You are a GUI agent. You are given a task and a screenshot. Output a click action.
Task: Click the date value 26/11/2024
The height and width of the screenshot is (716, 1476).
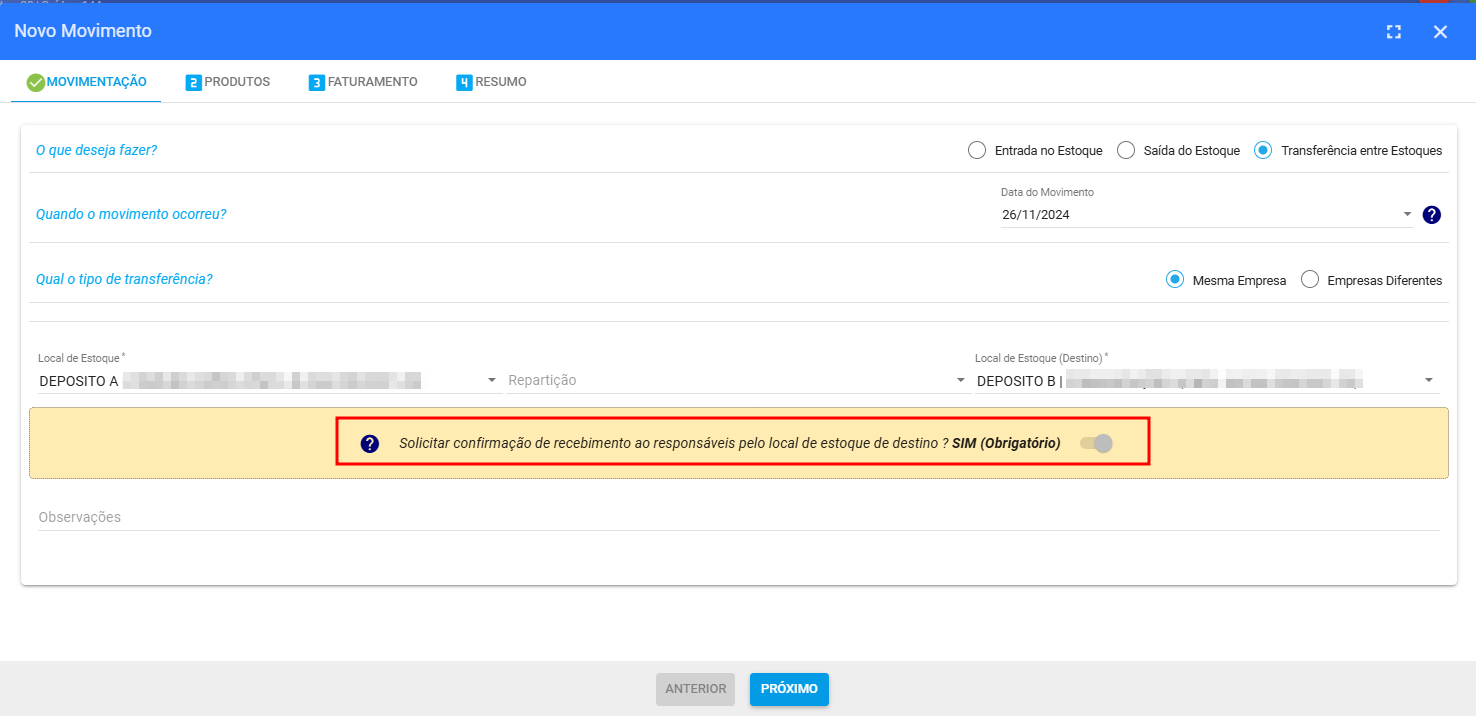point(1036,214)
